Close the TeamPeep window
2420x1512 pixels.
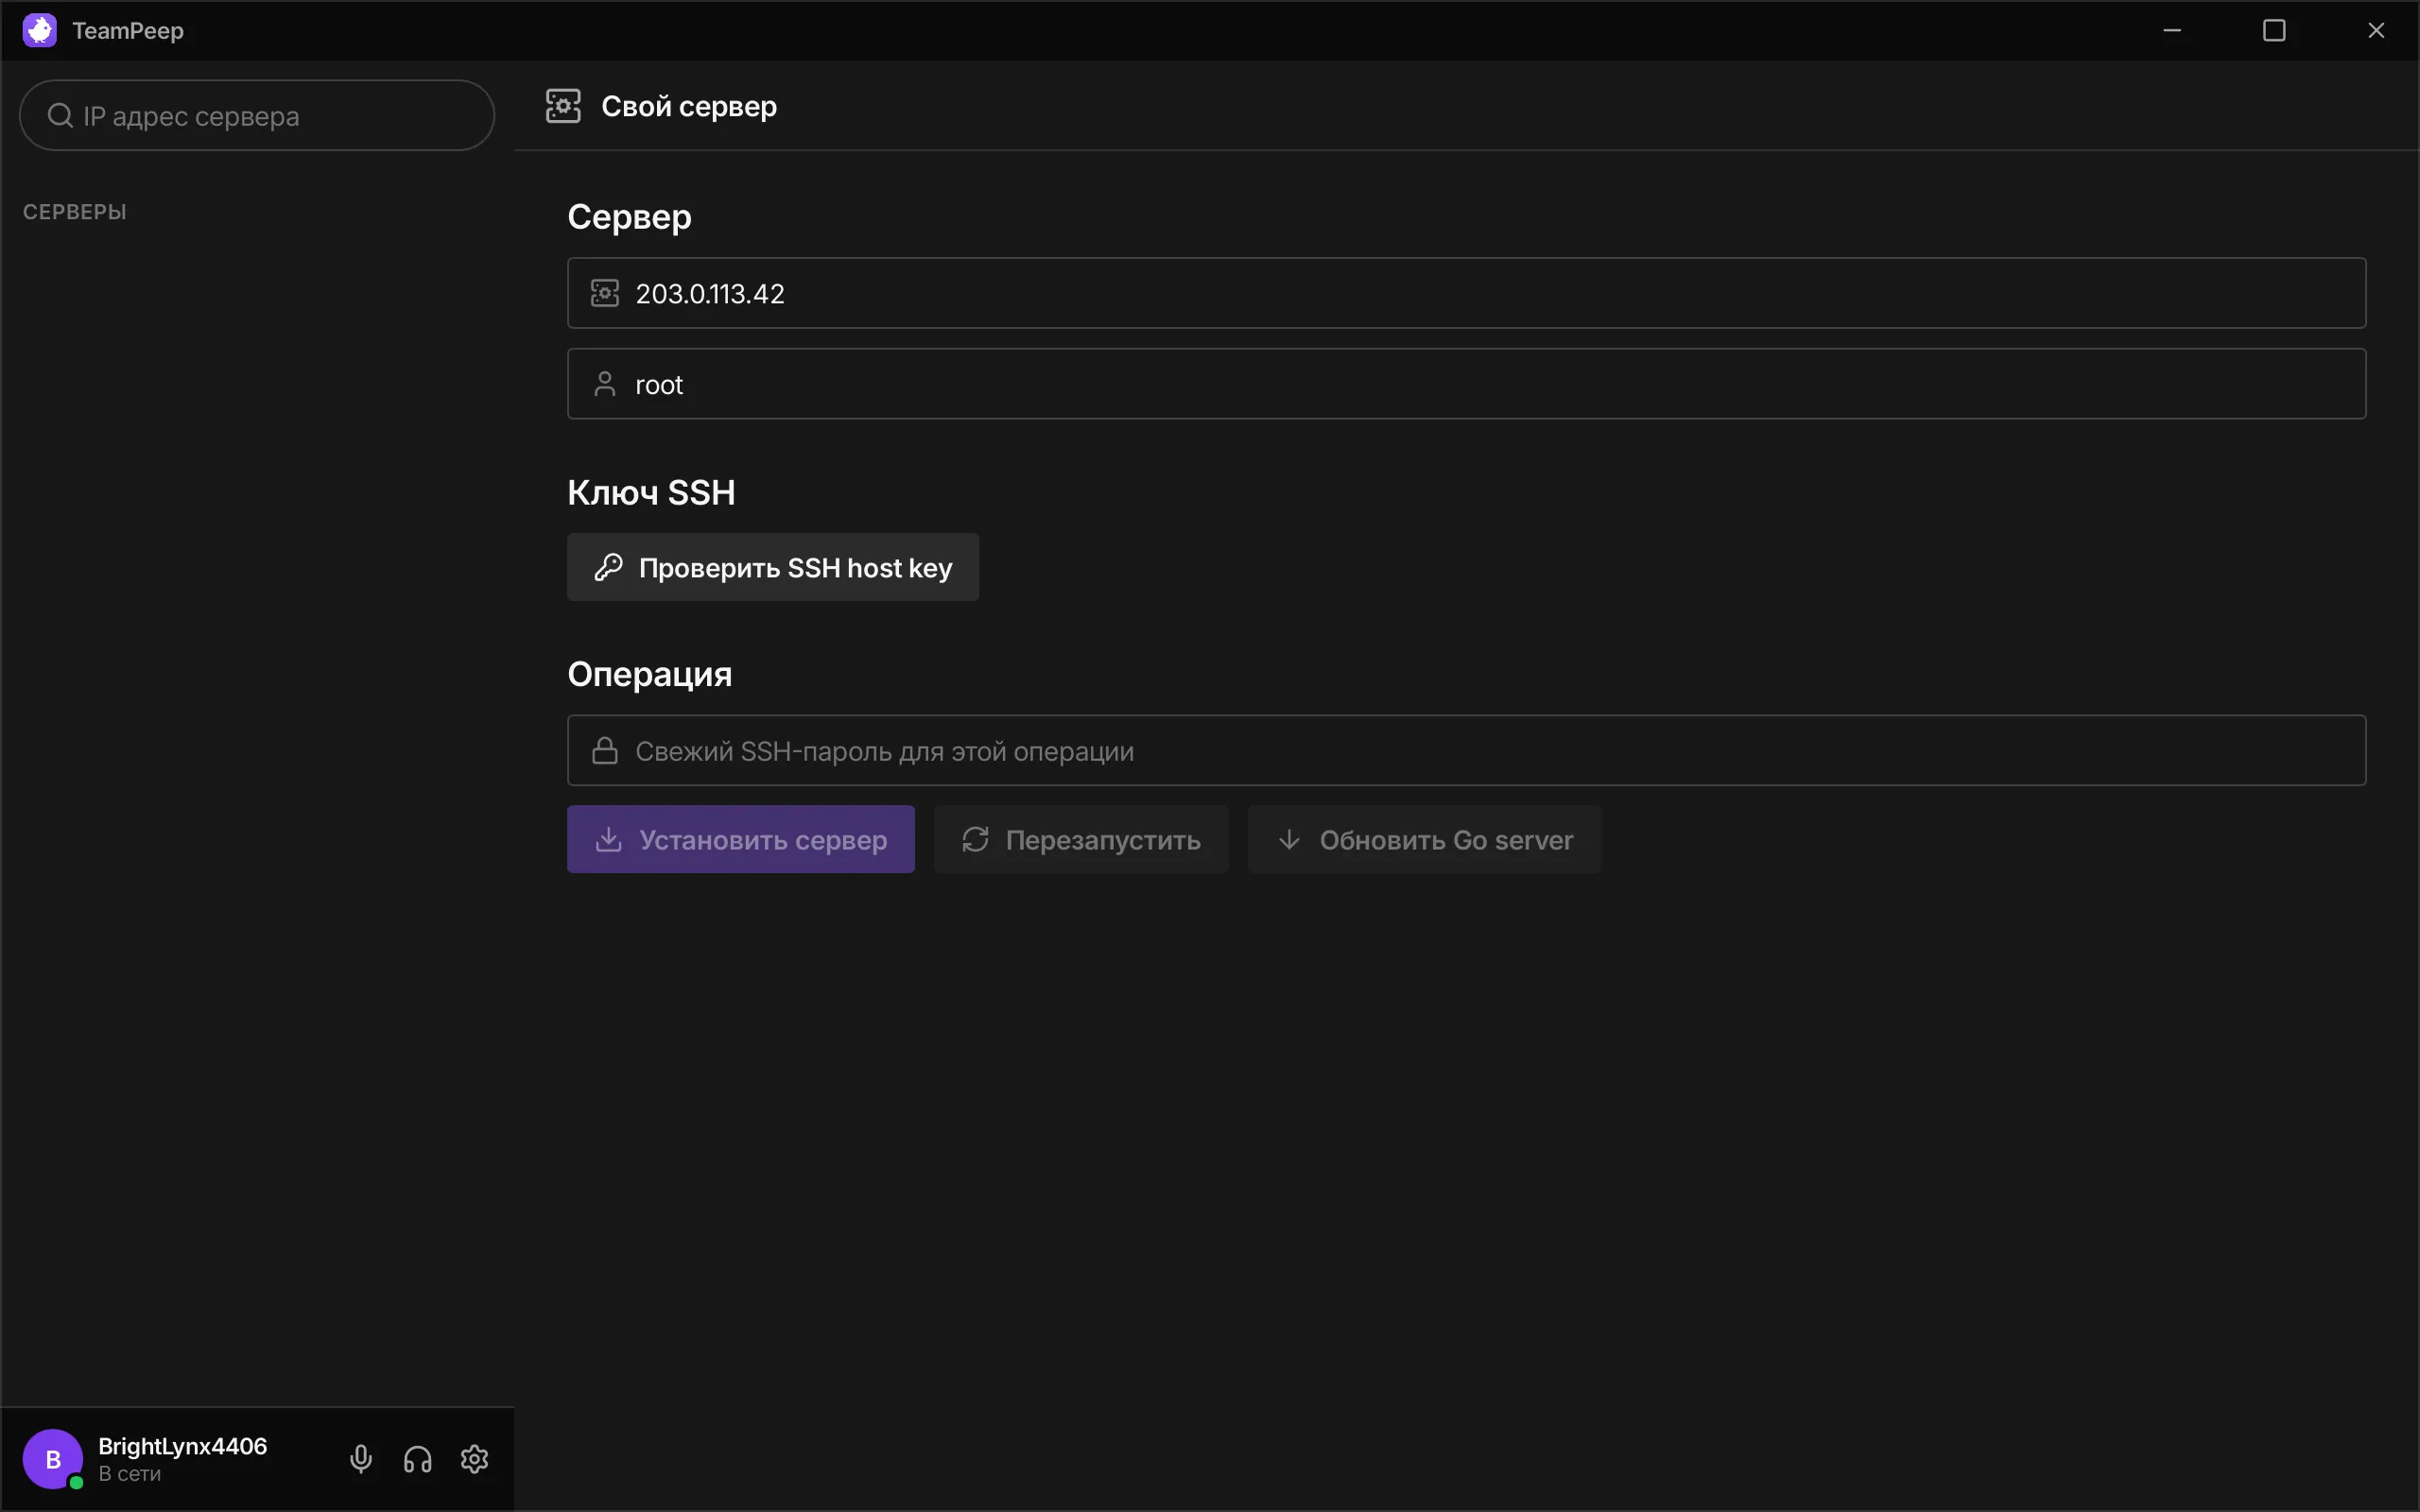click(x=2376, y=30)
